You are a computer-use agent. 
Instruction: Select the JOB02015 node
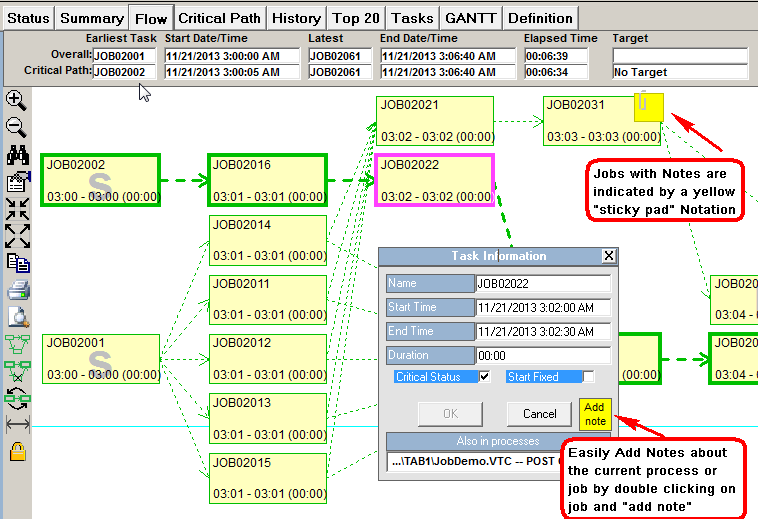click(268, 478)
